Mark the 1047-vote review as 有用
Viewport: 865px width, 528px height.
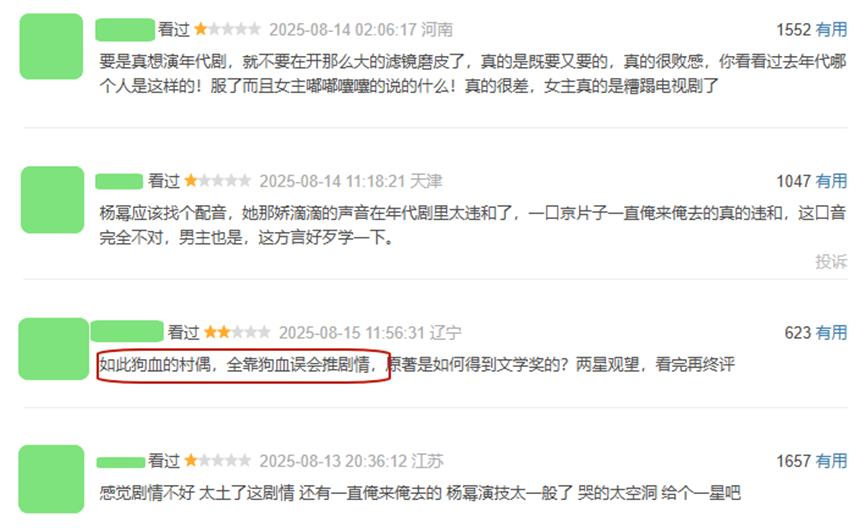coord(831,181)
